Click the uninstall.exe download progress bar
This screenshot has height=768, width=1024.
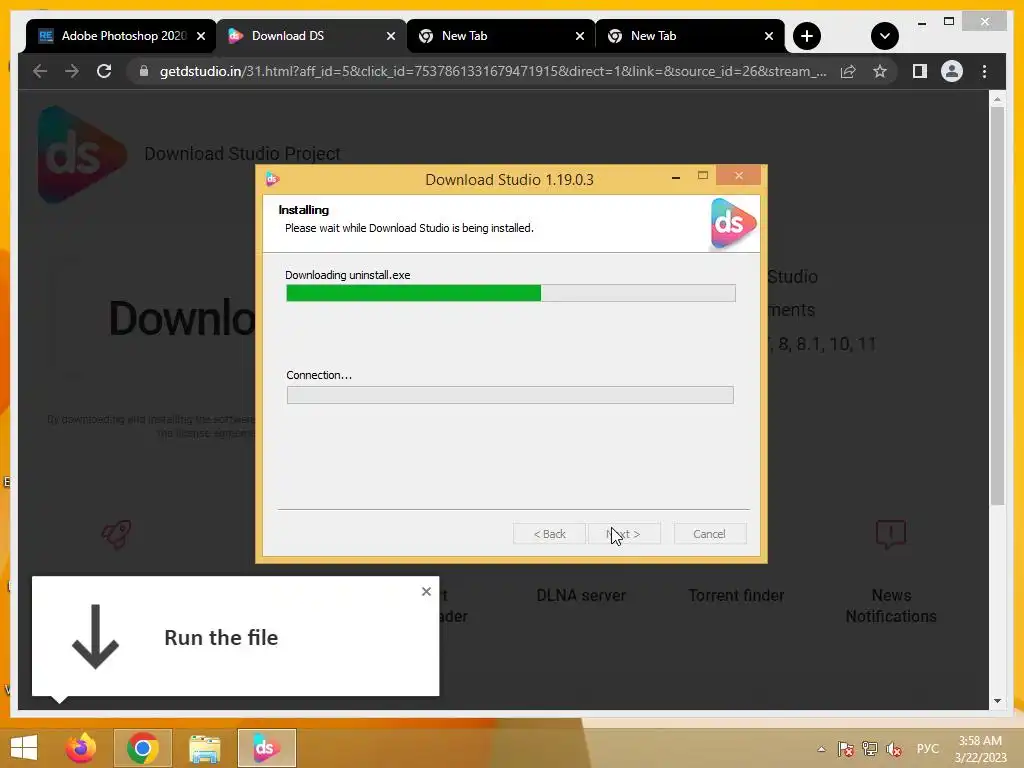click(511, 293)
